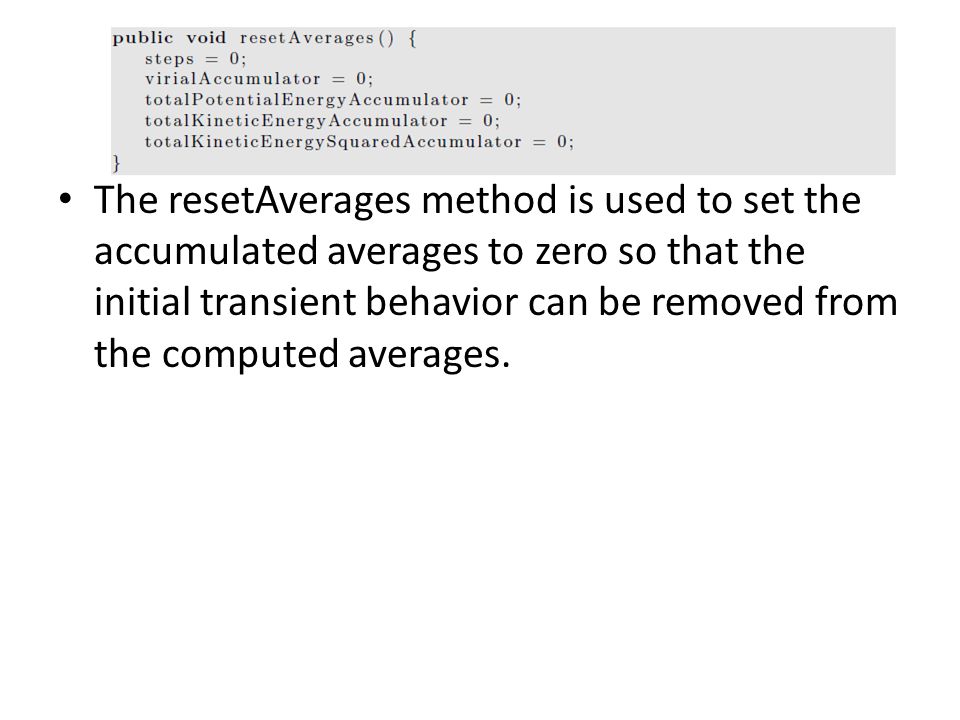
Task: Click the word 'zero' in the second line
Action: point(571,252)
